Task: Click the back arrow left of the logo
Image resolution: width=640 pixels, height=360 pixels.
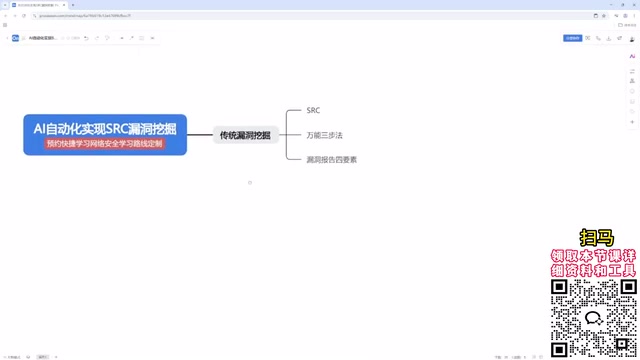Action: coord(7,38)
